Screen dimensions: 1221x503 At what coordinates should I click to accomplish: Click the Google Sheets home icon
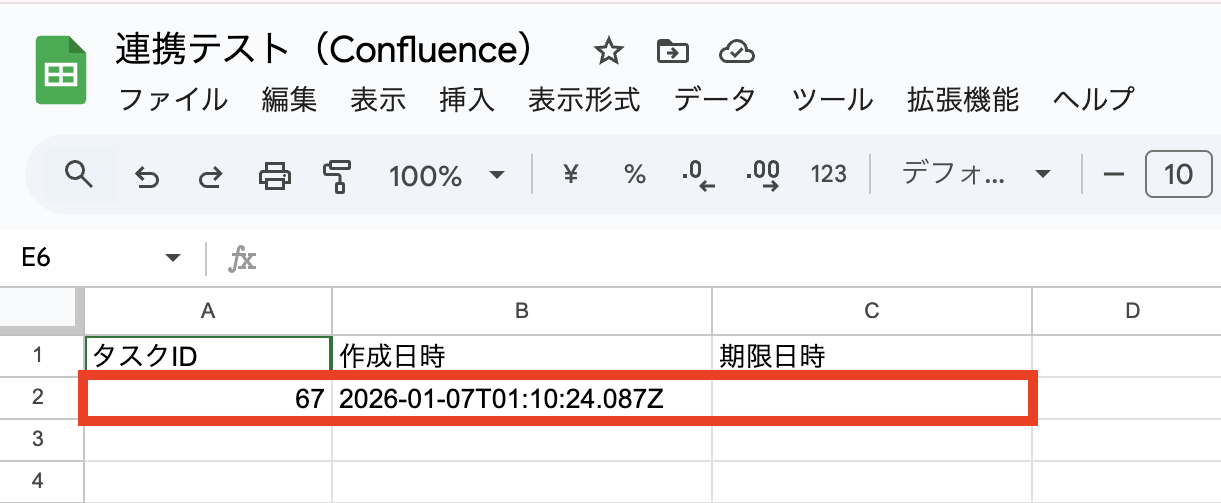pos(58,71)
